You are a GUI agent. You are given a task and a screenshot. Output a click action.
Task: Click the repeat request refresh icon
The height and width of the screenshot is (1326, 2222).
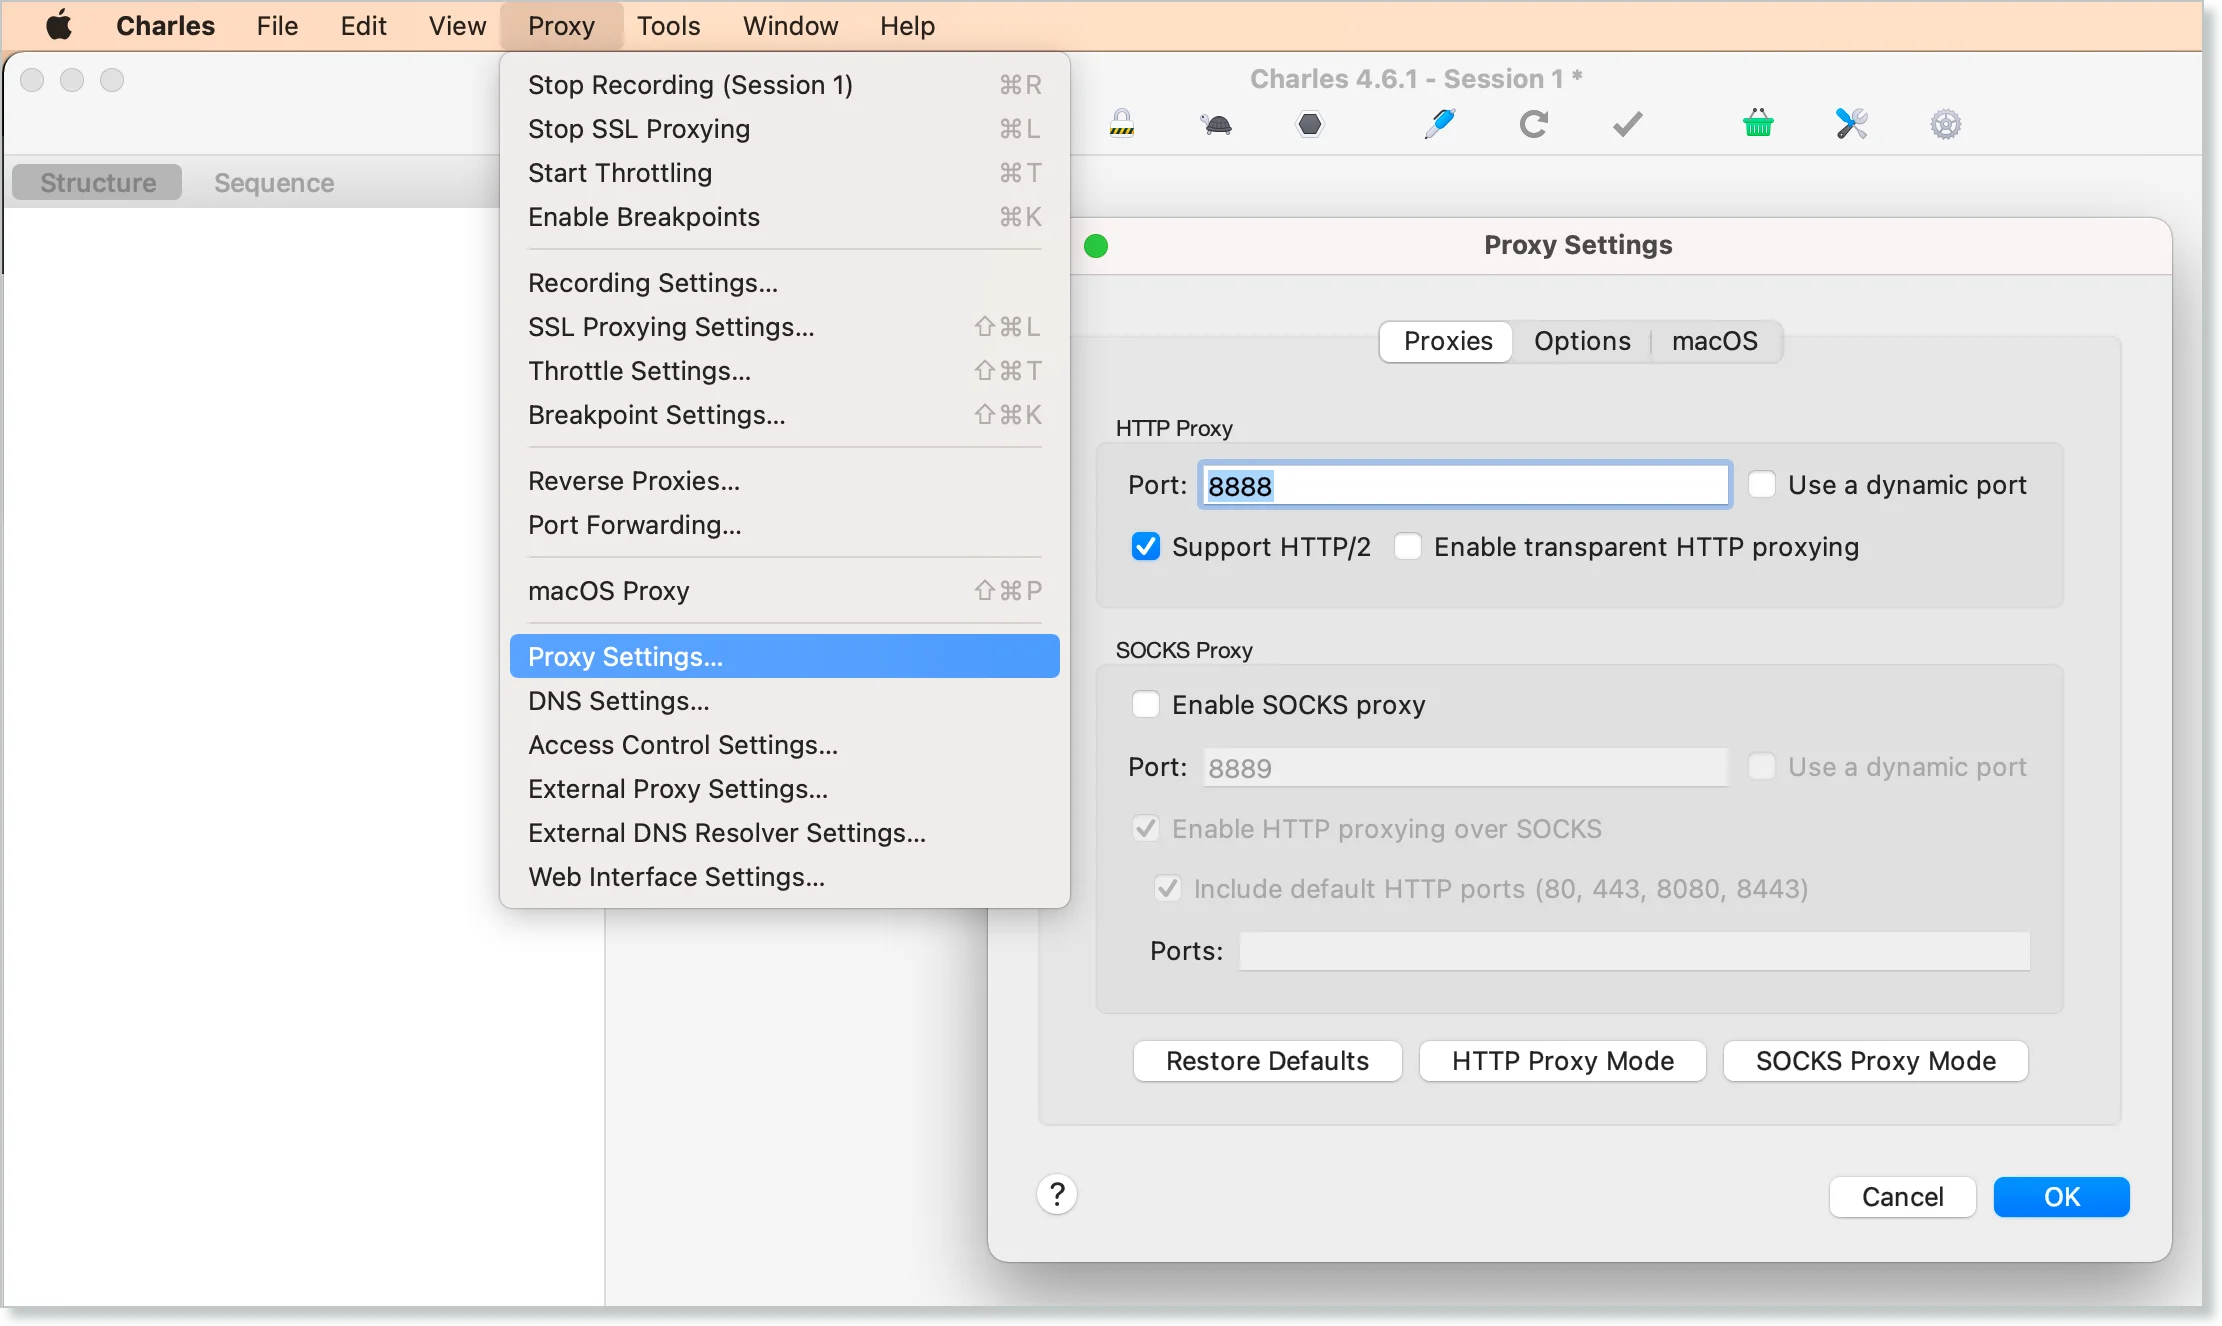(x=1533, y=124)
